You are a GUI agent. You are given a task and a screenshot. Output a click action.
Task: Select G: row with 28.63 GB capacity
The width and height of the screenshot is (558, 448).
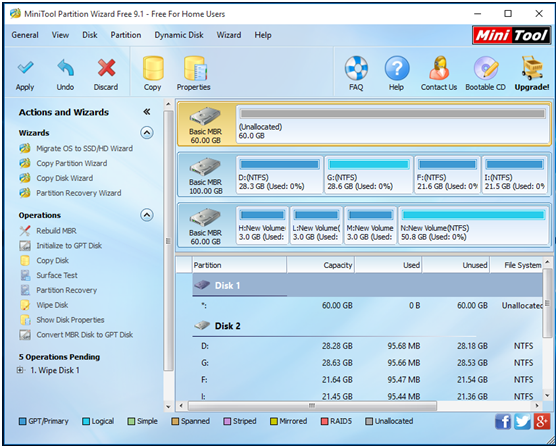click(367, 363)
